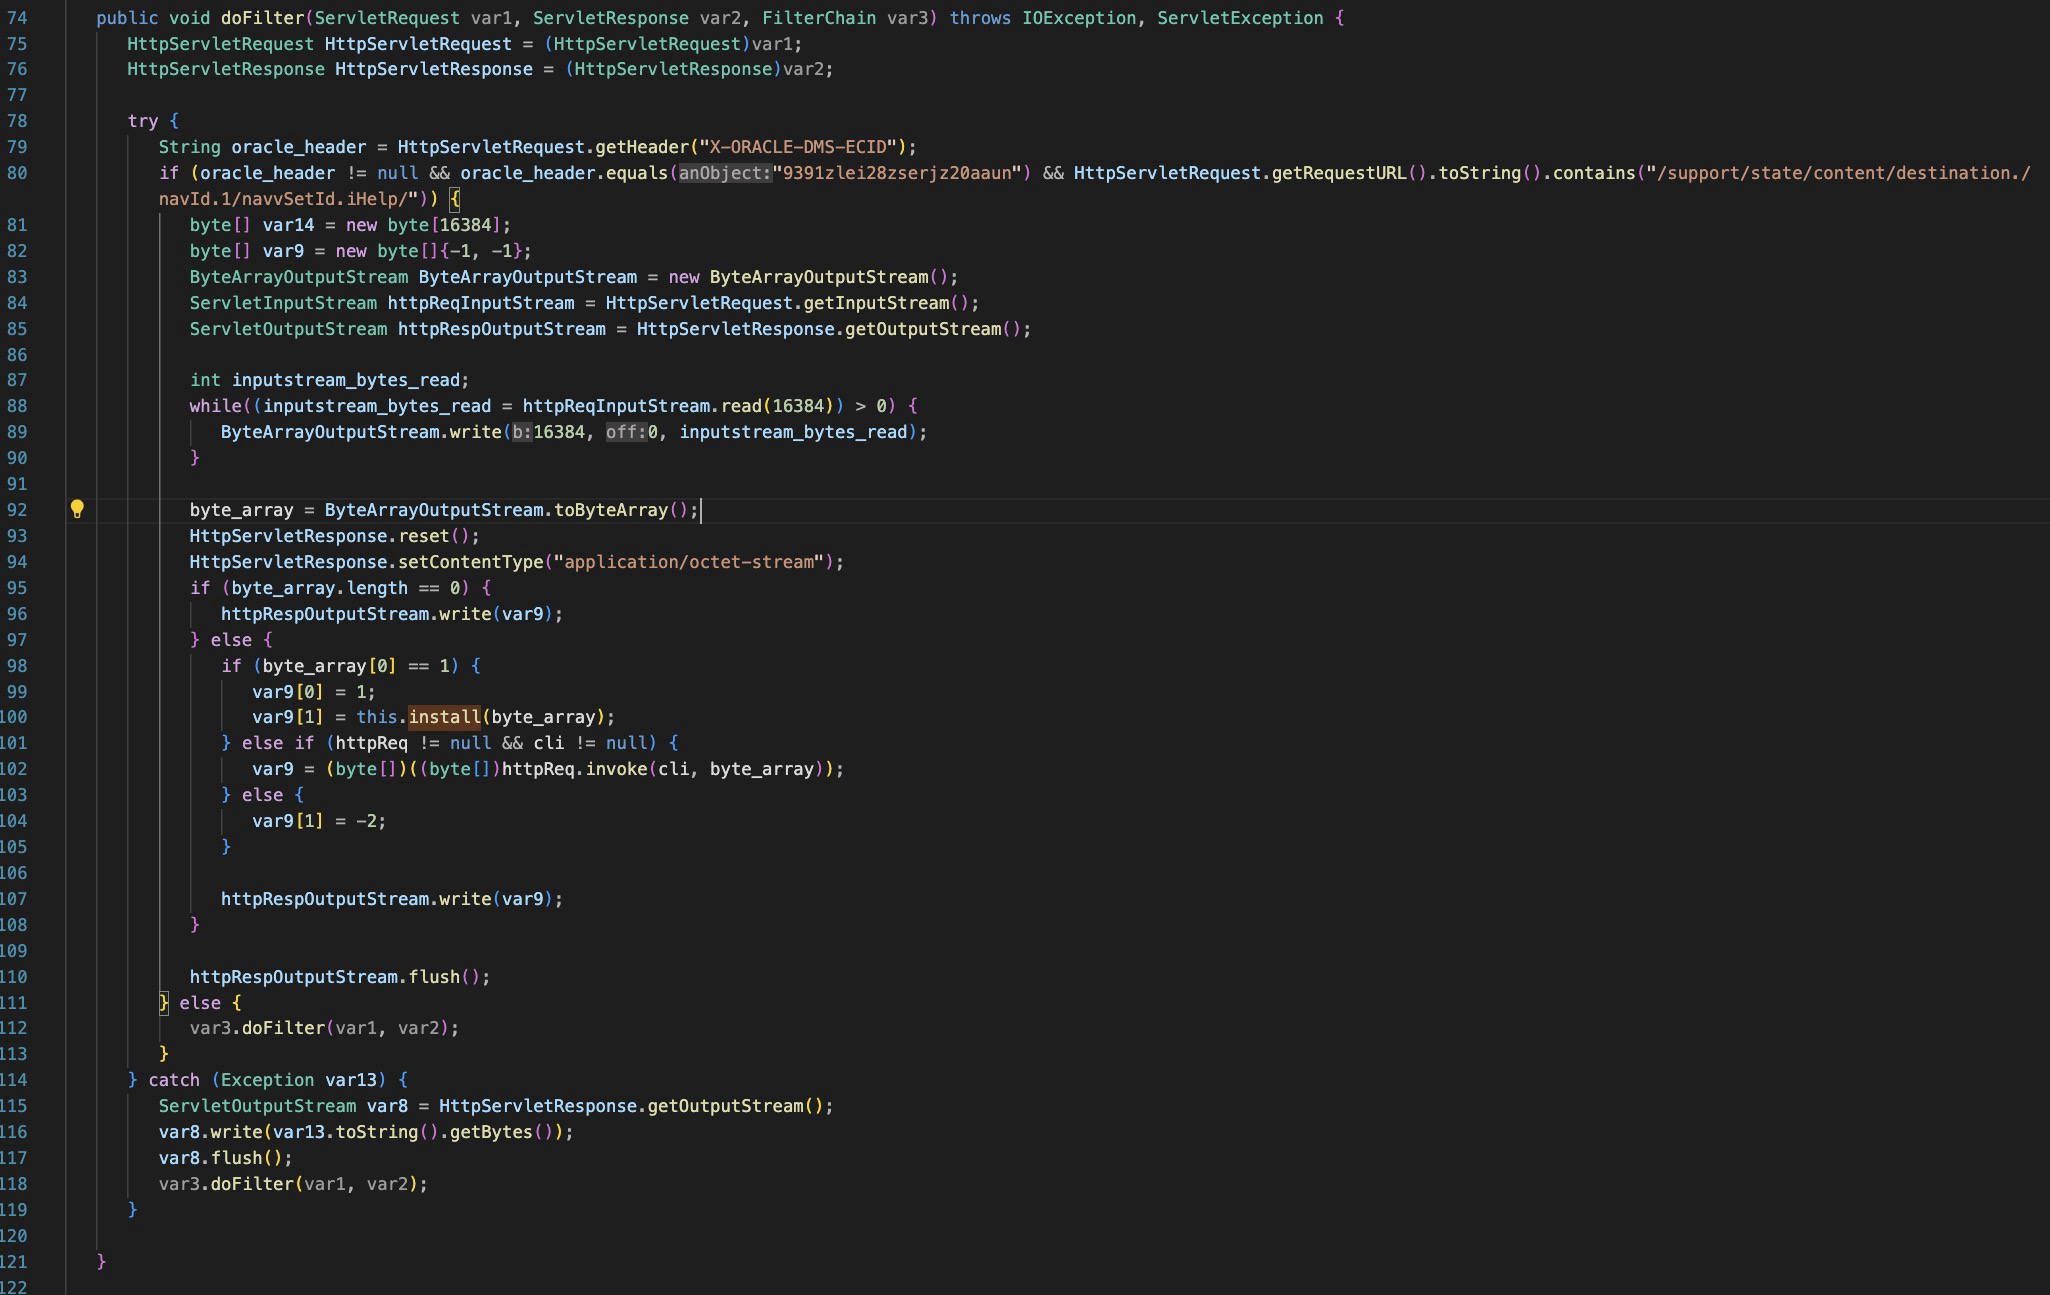Click the "application/octet-stream" string literal
Image resolution: width=2050 pixels, height=1295 pixels.
coord(689,562)
